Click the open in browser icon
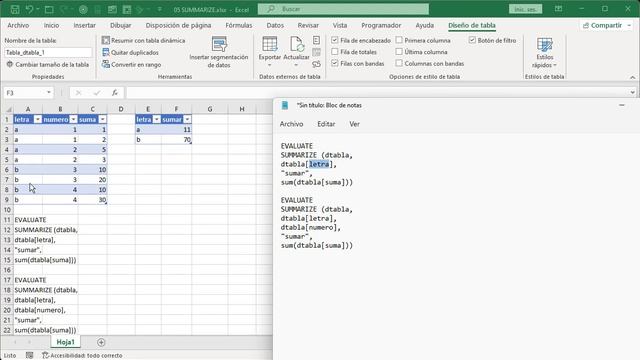Viewport: 640px width, 360px height. click(x=316, y=52)
